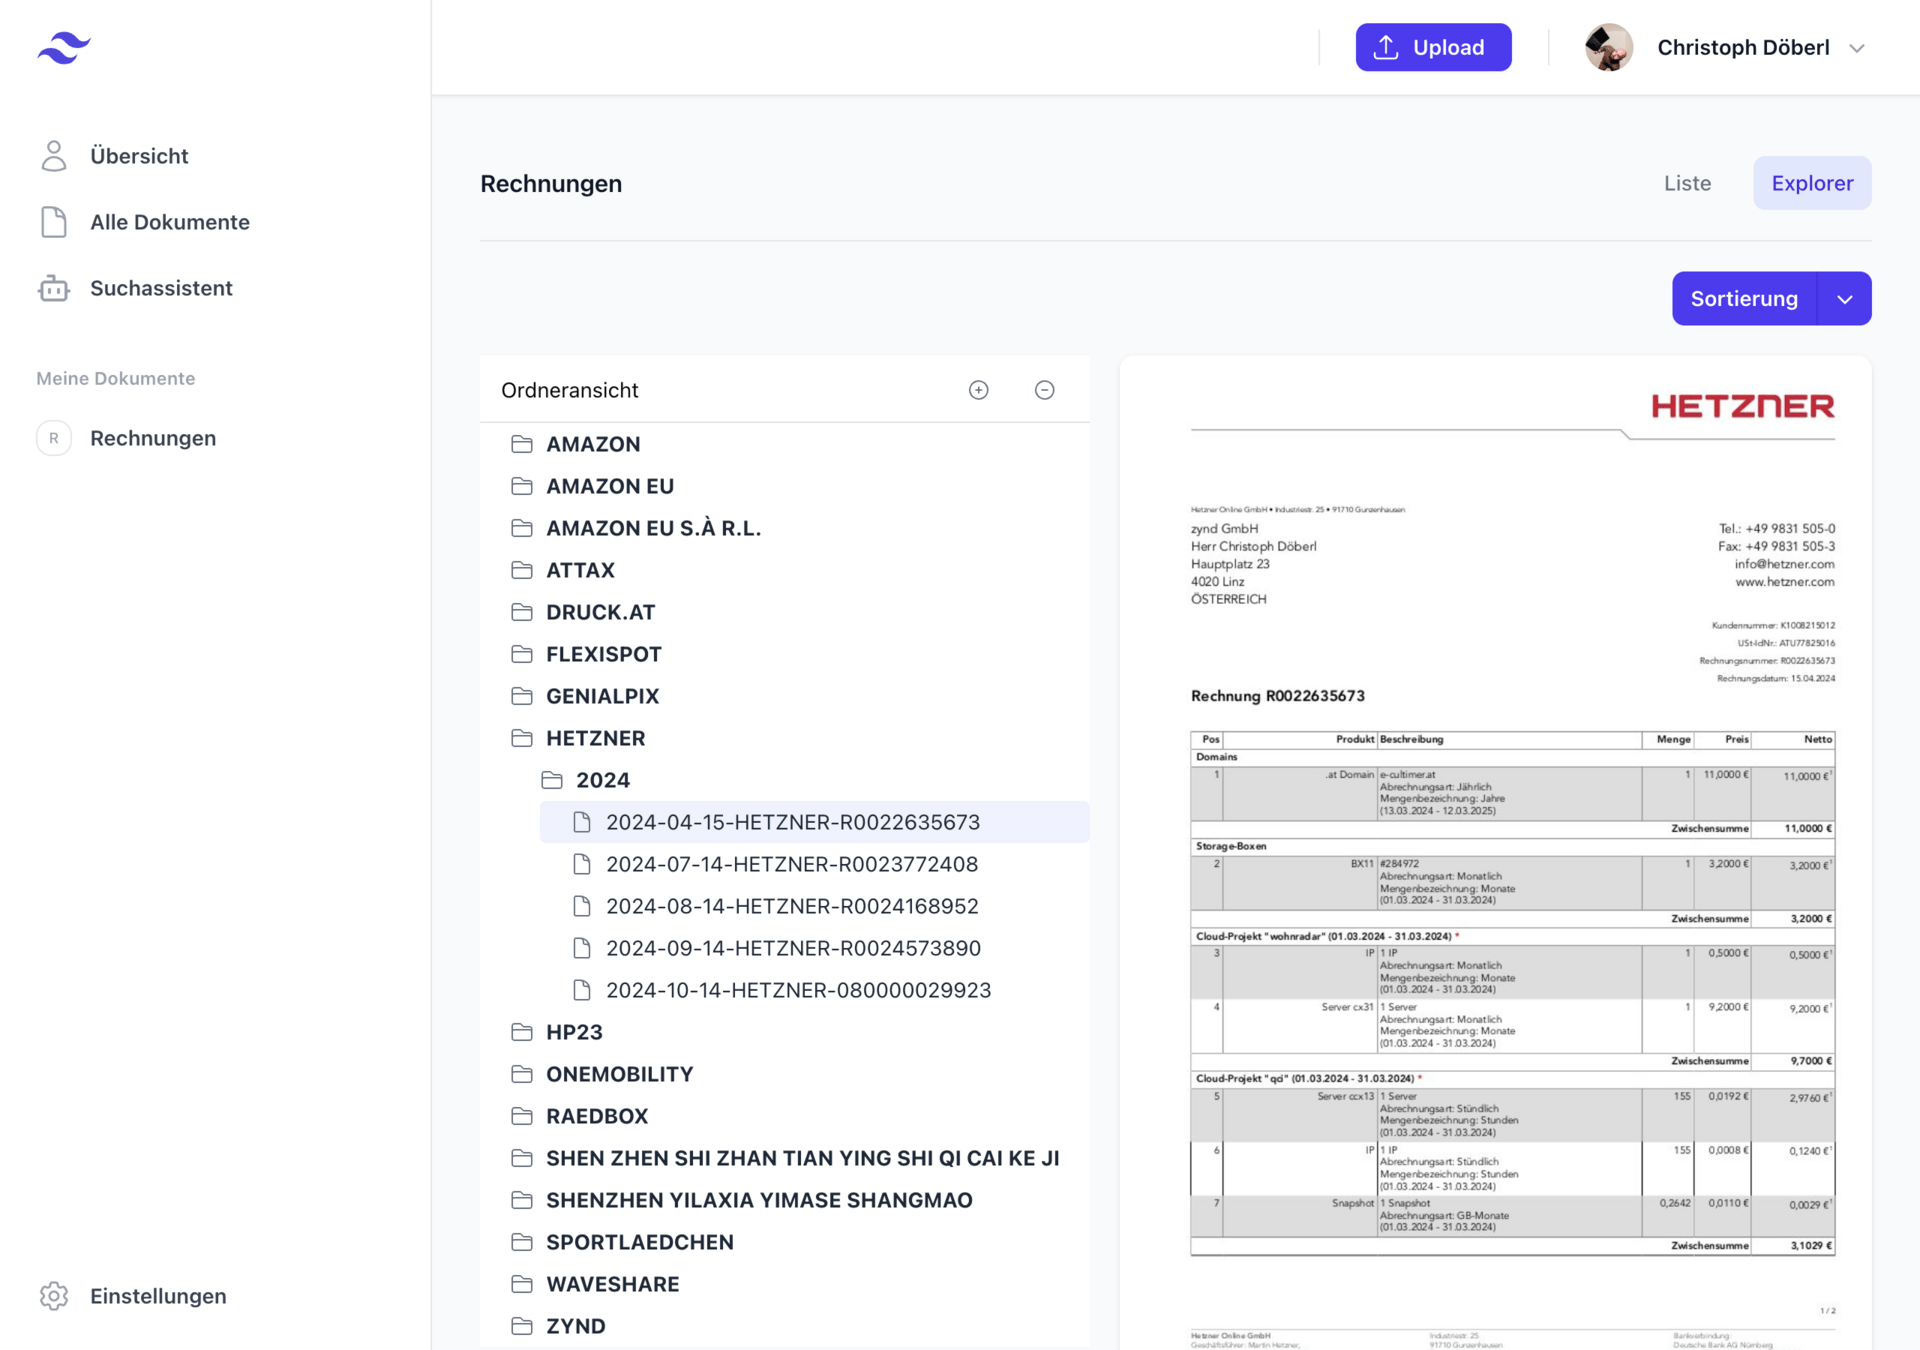Expand the AMAZON EU folder

[609, 486]
